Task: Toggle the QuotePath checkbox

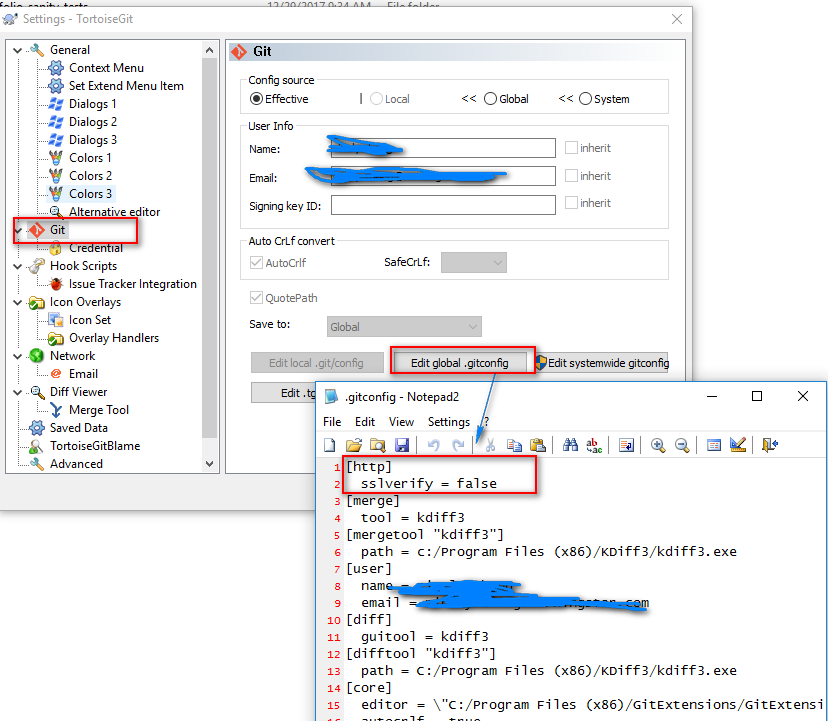Action: [256, 298]
